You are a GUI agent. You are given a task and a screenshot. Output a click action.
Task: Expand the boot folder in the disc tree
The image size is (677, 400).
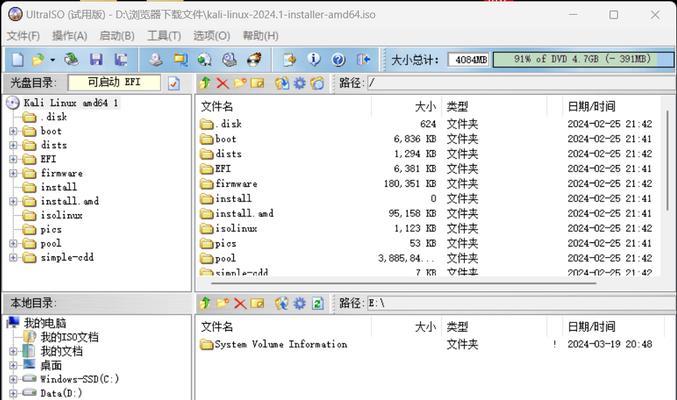(x=13, y=131)
